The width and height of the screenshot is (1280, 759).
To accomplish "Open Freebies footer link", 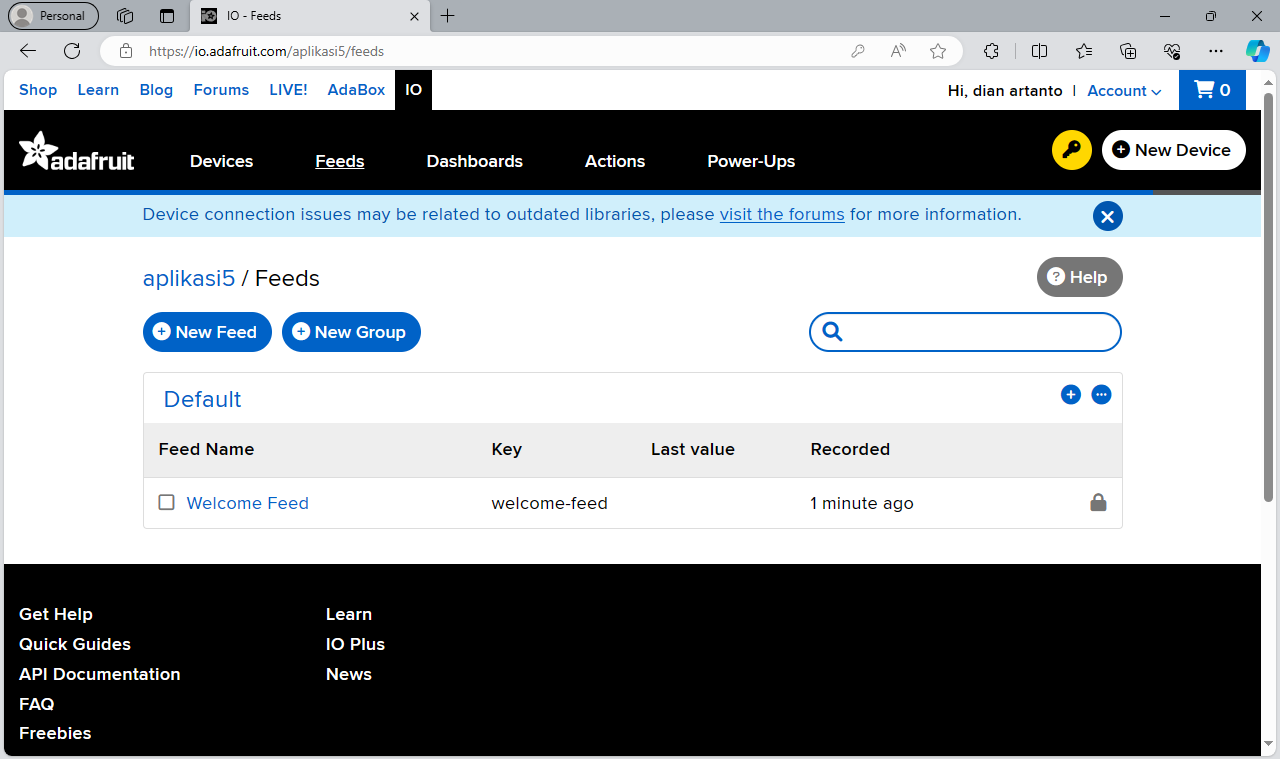I will point(55,733).
